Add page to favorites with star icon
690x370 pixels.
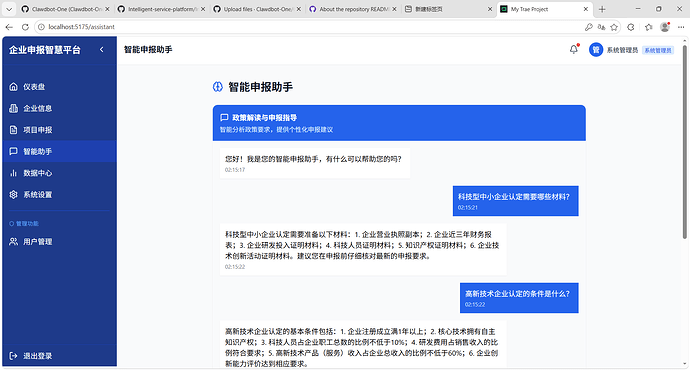tap(614, 27)
